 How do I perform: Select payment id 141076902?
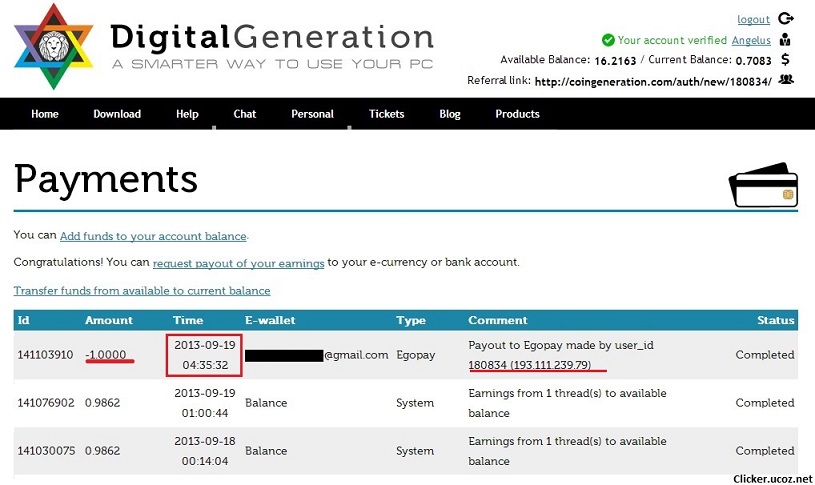pos(46,403)
